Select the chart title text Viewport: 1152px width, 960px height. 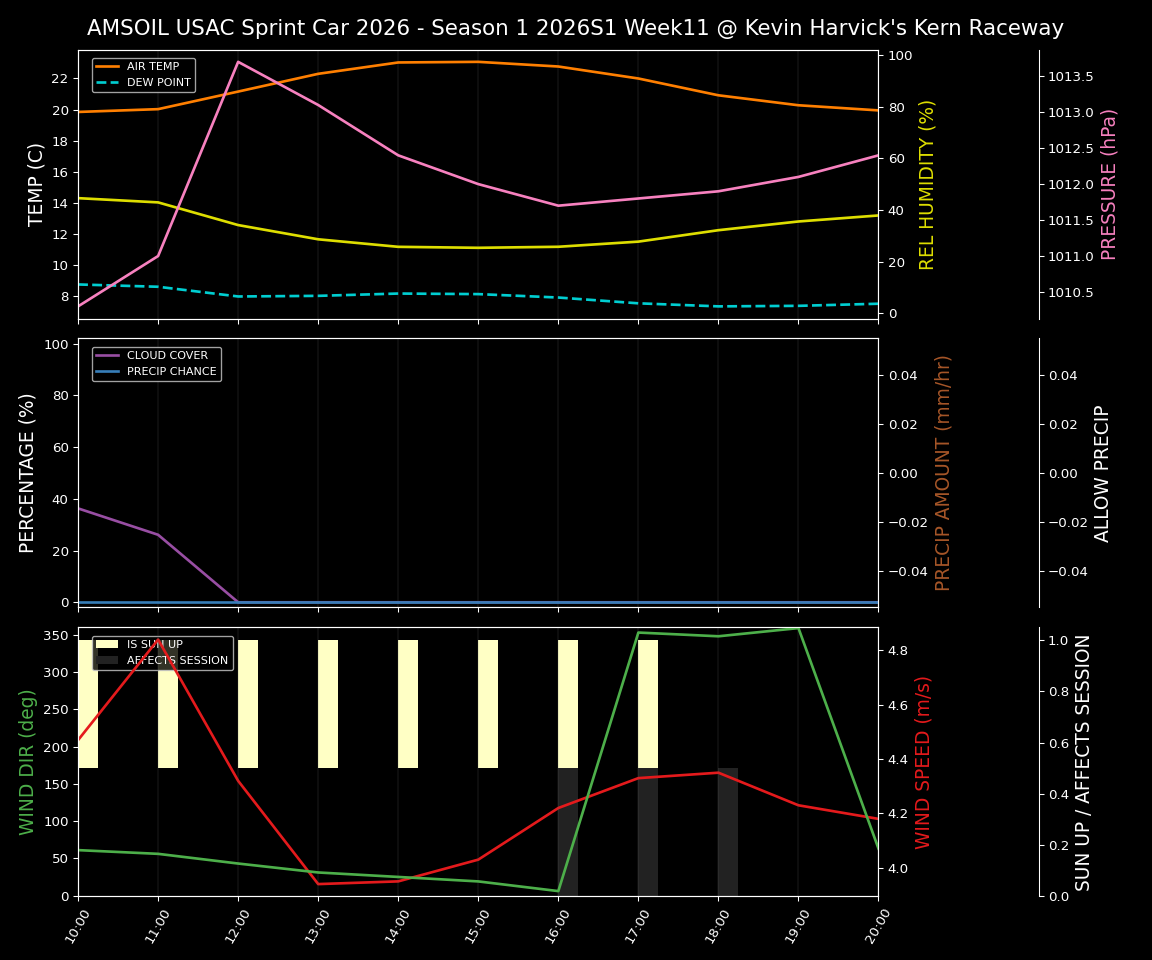(576, 28)
